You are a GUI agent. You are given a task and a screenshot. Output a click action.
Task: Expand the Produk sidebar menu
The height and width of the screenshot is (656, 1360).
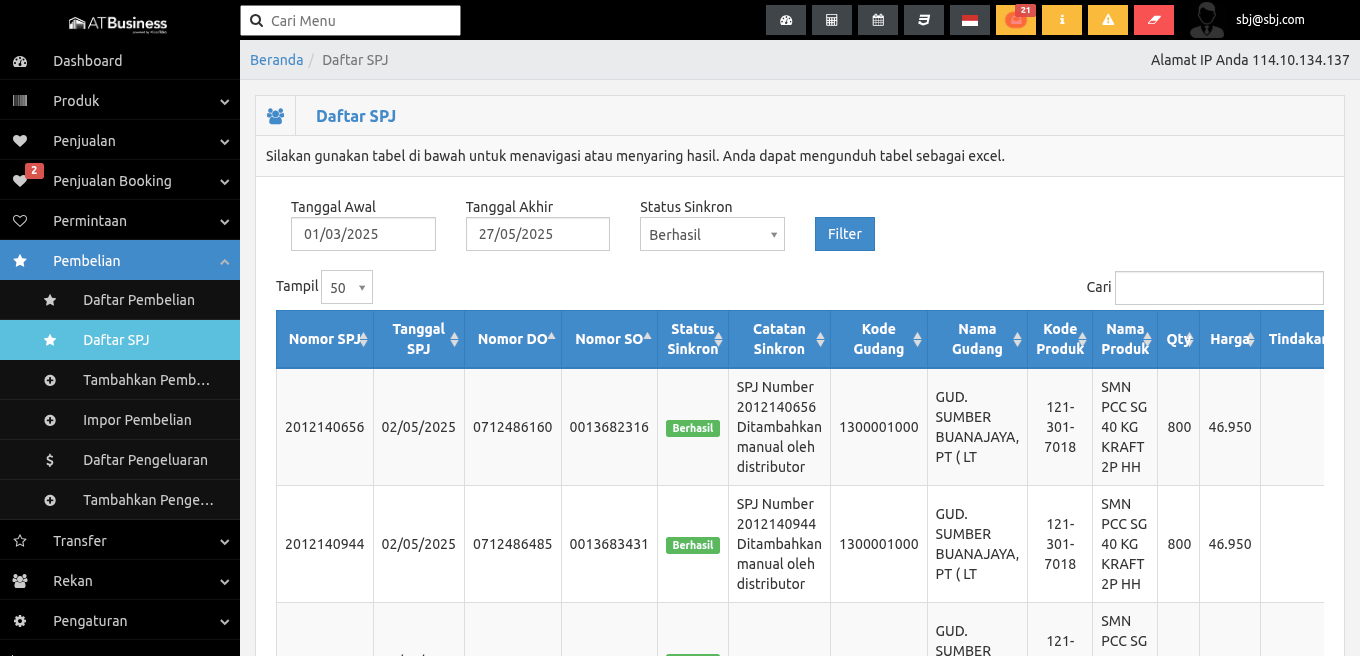120,101
